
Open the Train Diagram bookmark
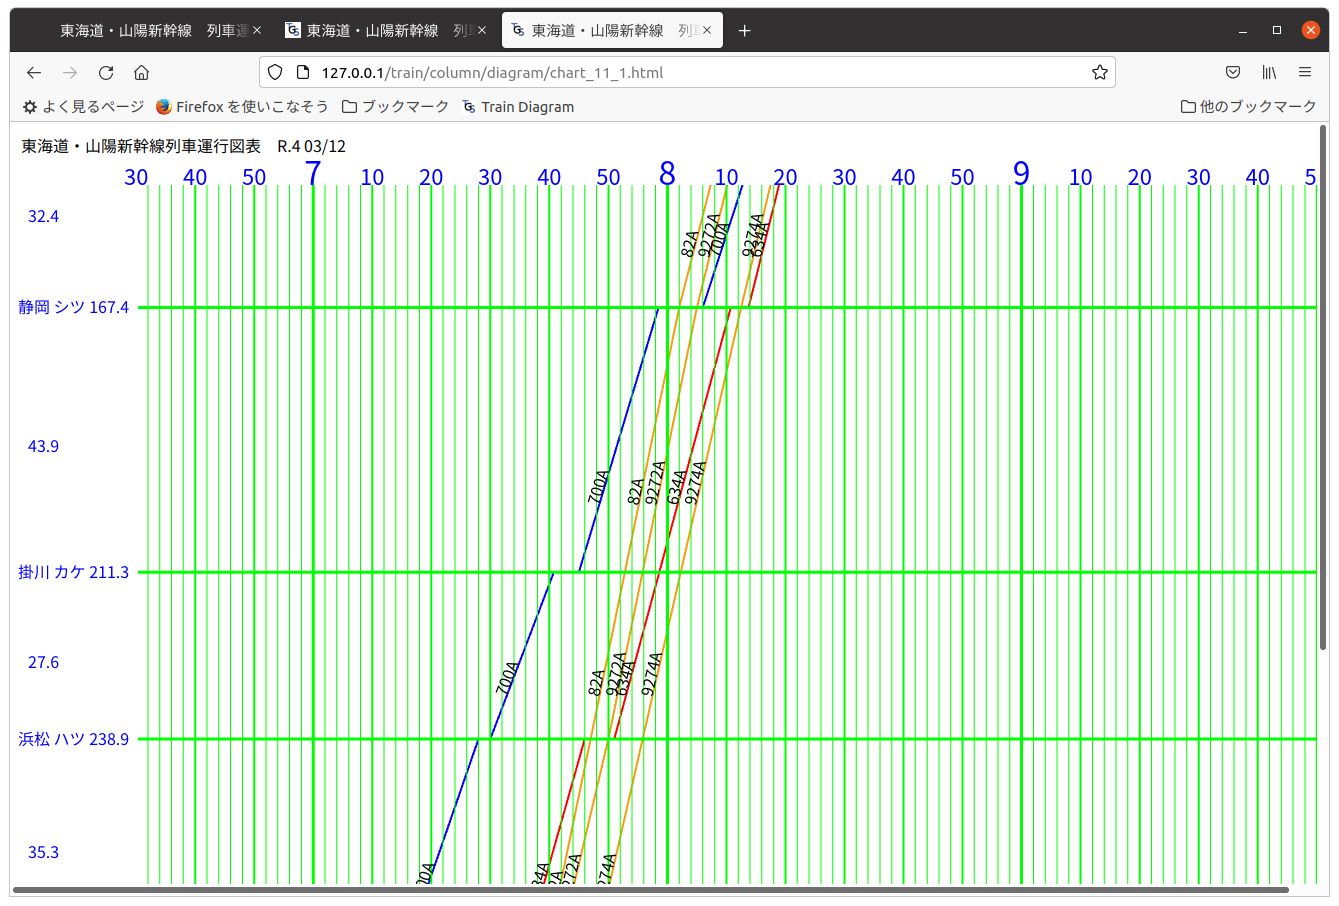(x=518, y=107)
